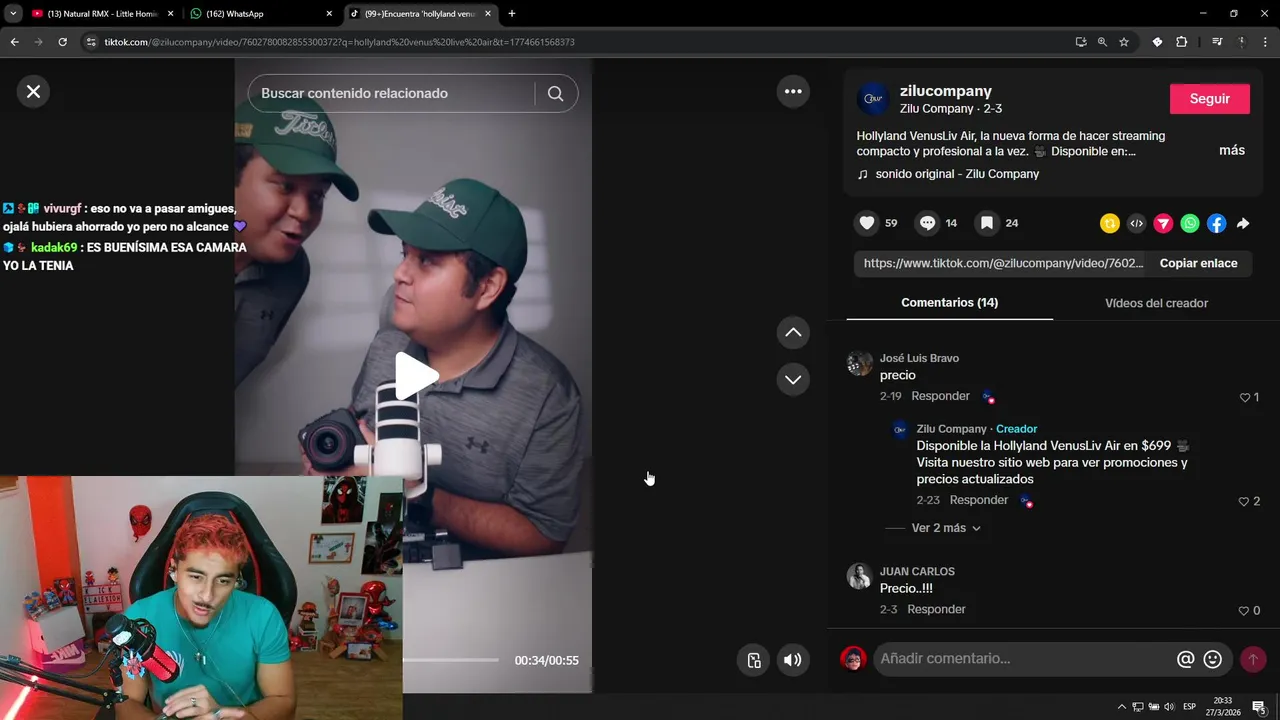Reply to José Luis Bravo's comment
Viewport: 1280px width, 720px height.
pos(940,396)
